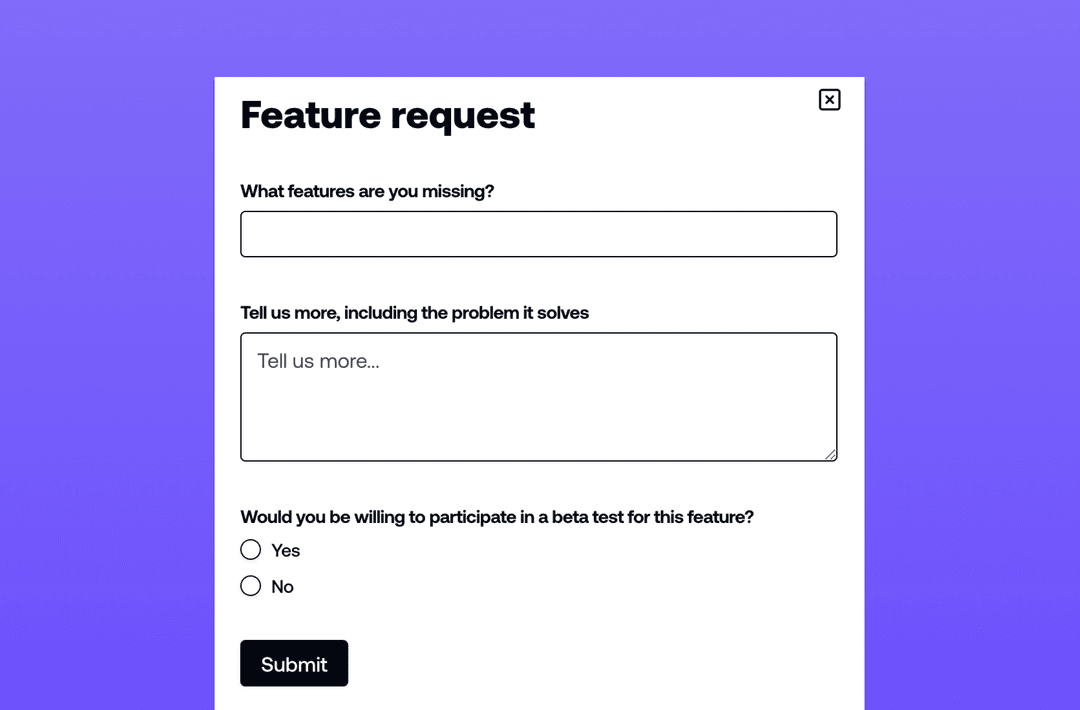Click the 'Tell us more...' placeholder text
The image size is (1080, 710).
click(x=318, y=361)
